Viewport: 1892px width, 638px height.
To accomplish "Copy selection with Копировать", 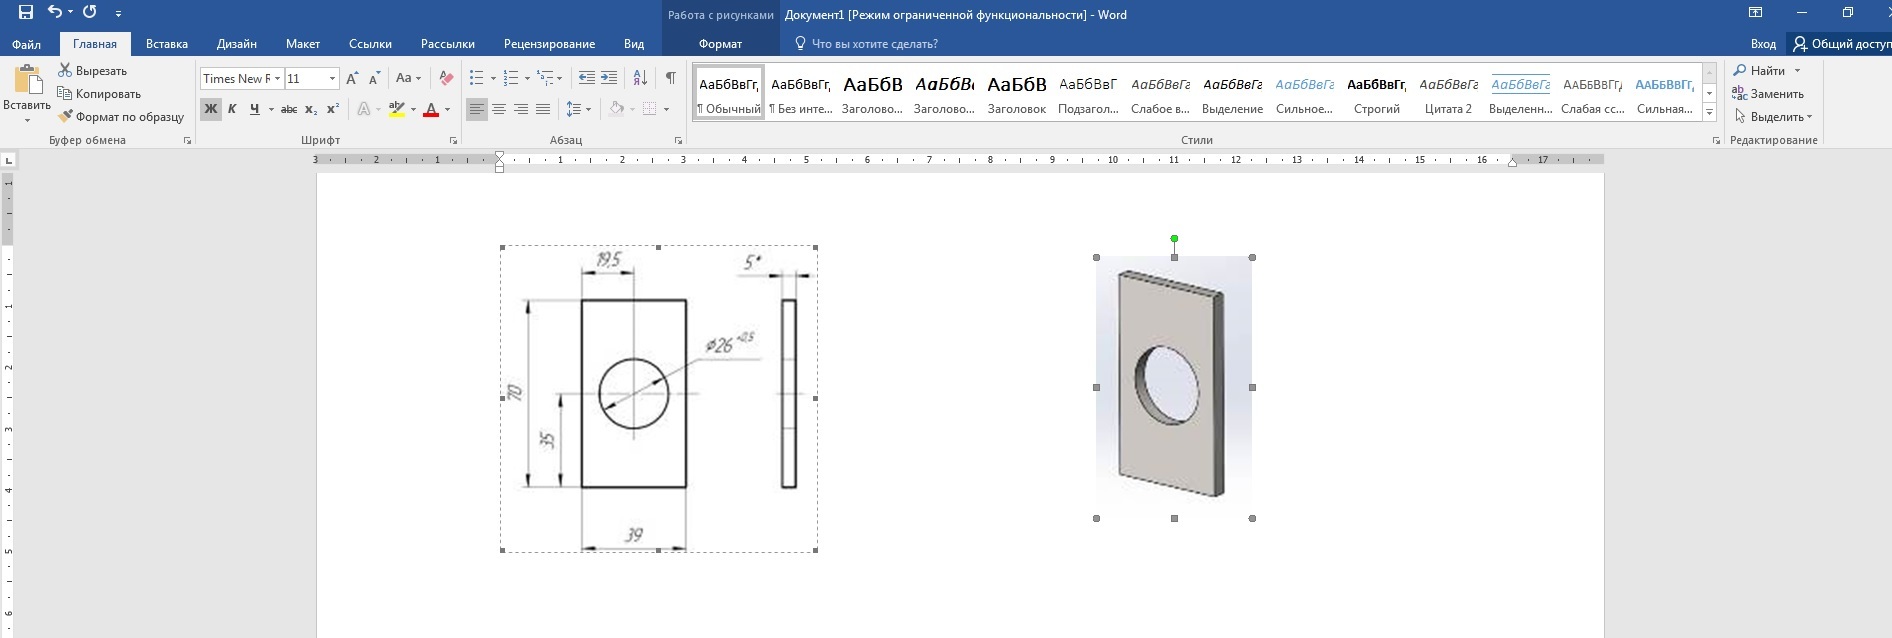I will (x=99, y=94).
